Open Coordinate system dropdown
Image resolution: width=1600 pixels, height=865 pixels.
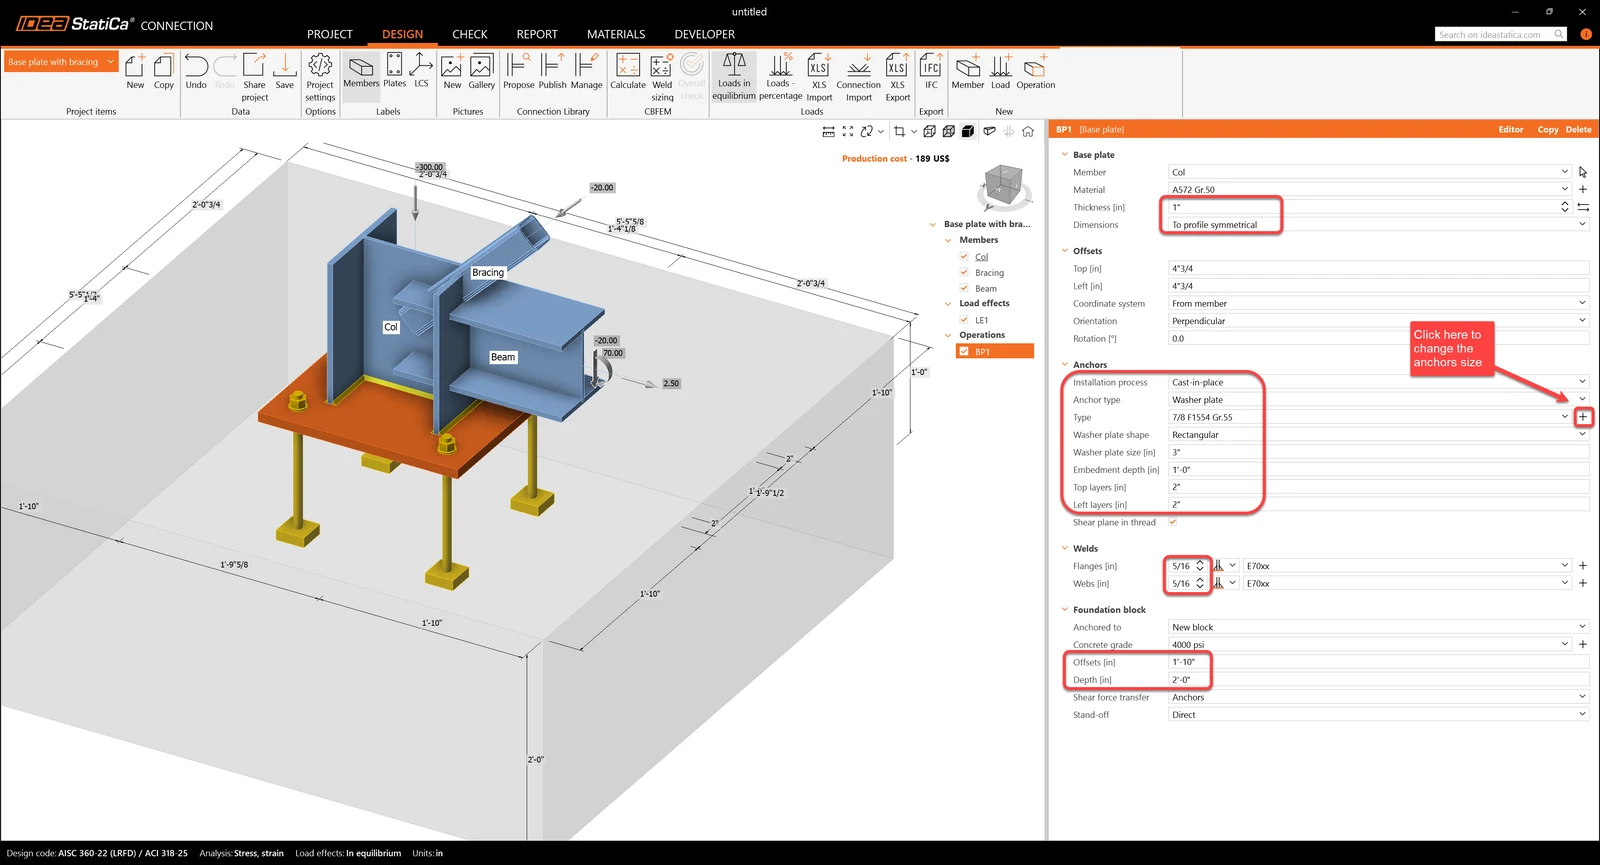click(1378, 303)
